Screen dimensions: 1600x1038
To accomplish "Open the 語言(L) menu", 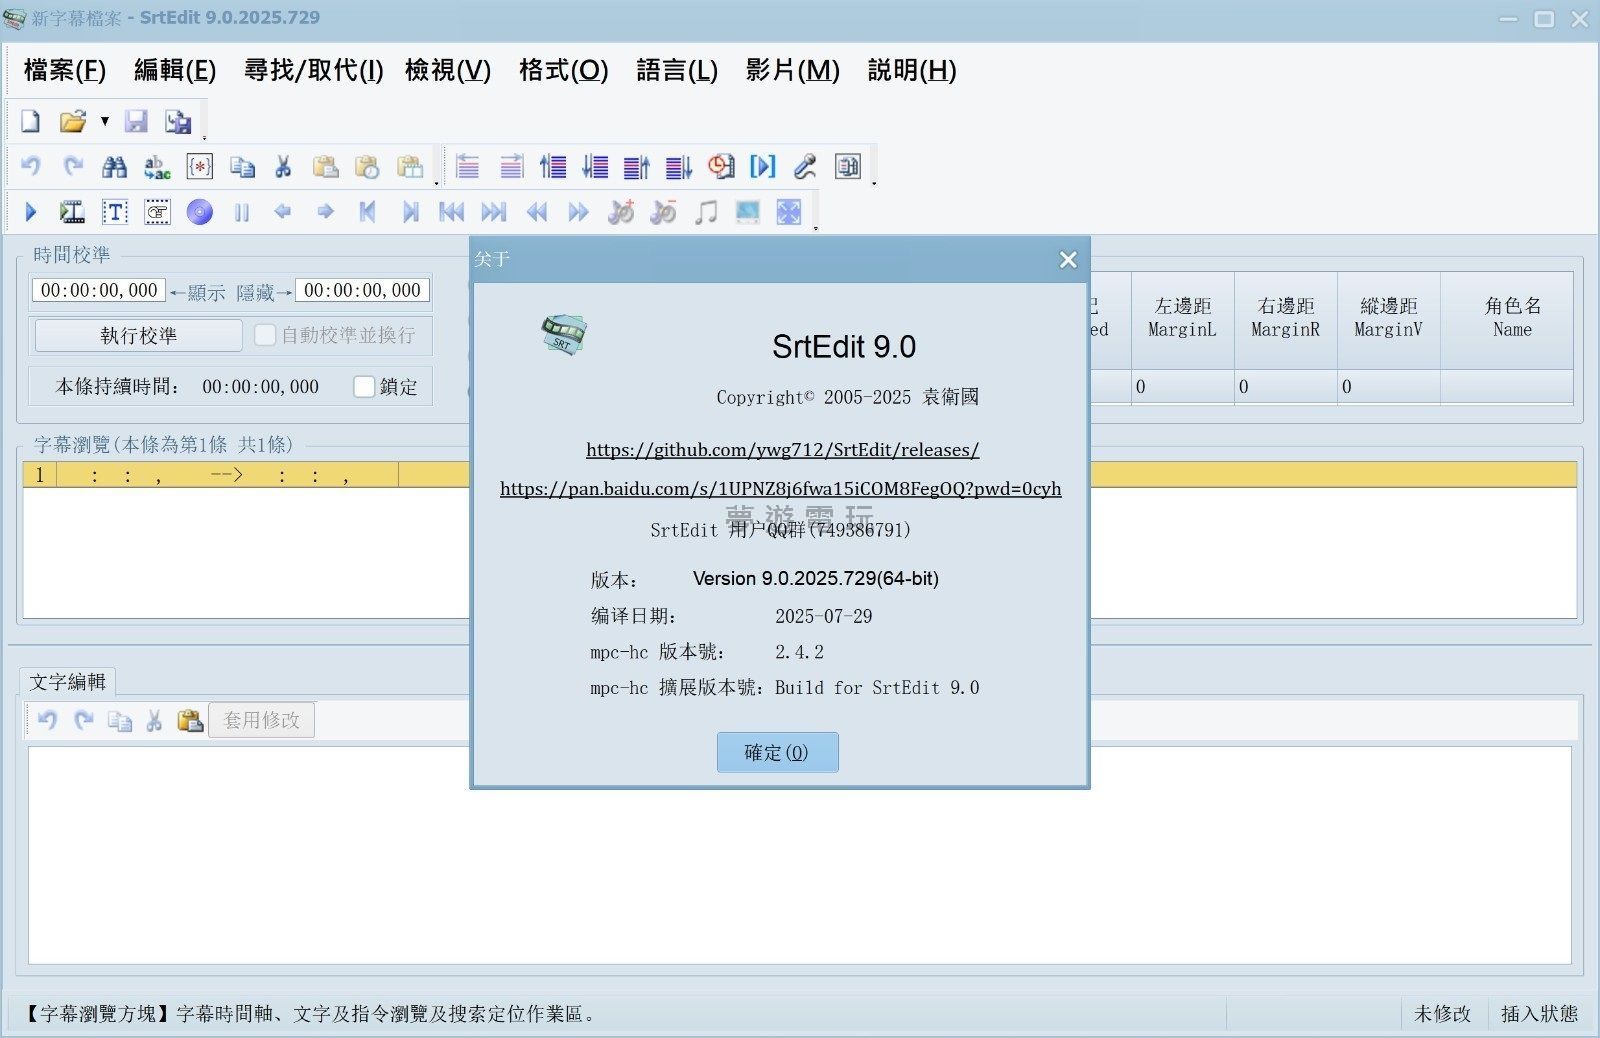I will [677, 70].
